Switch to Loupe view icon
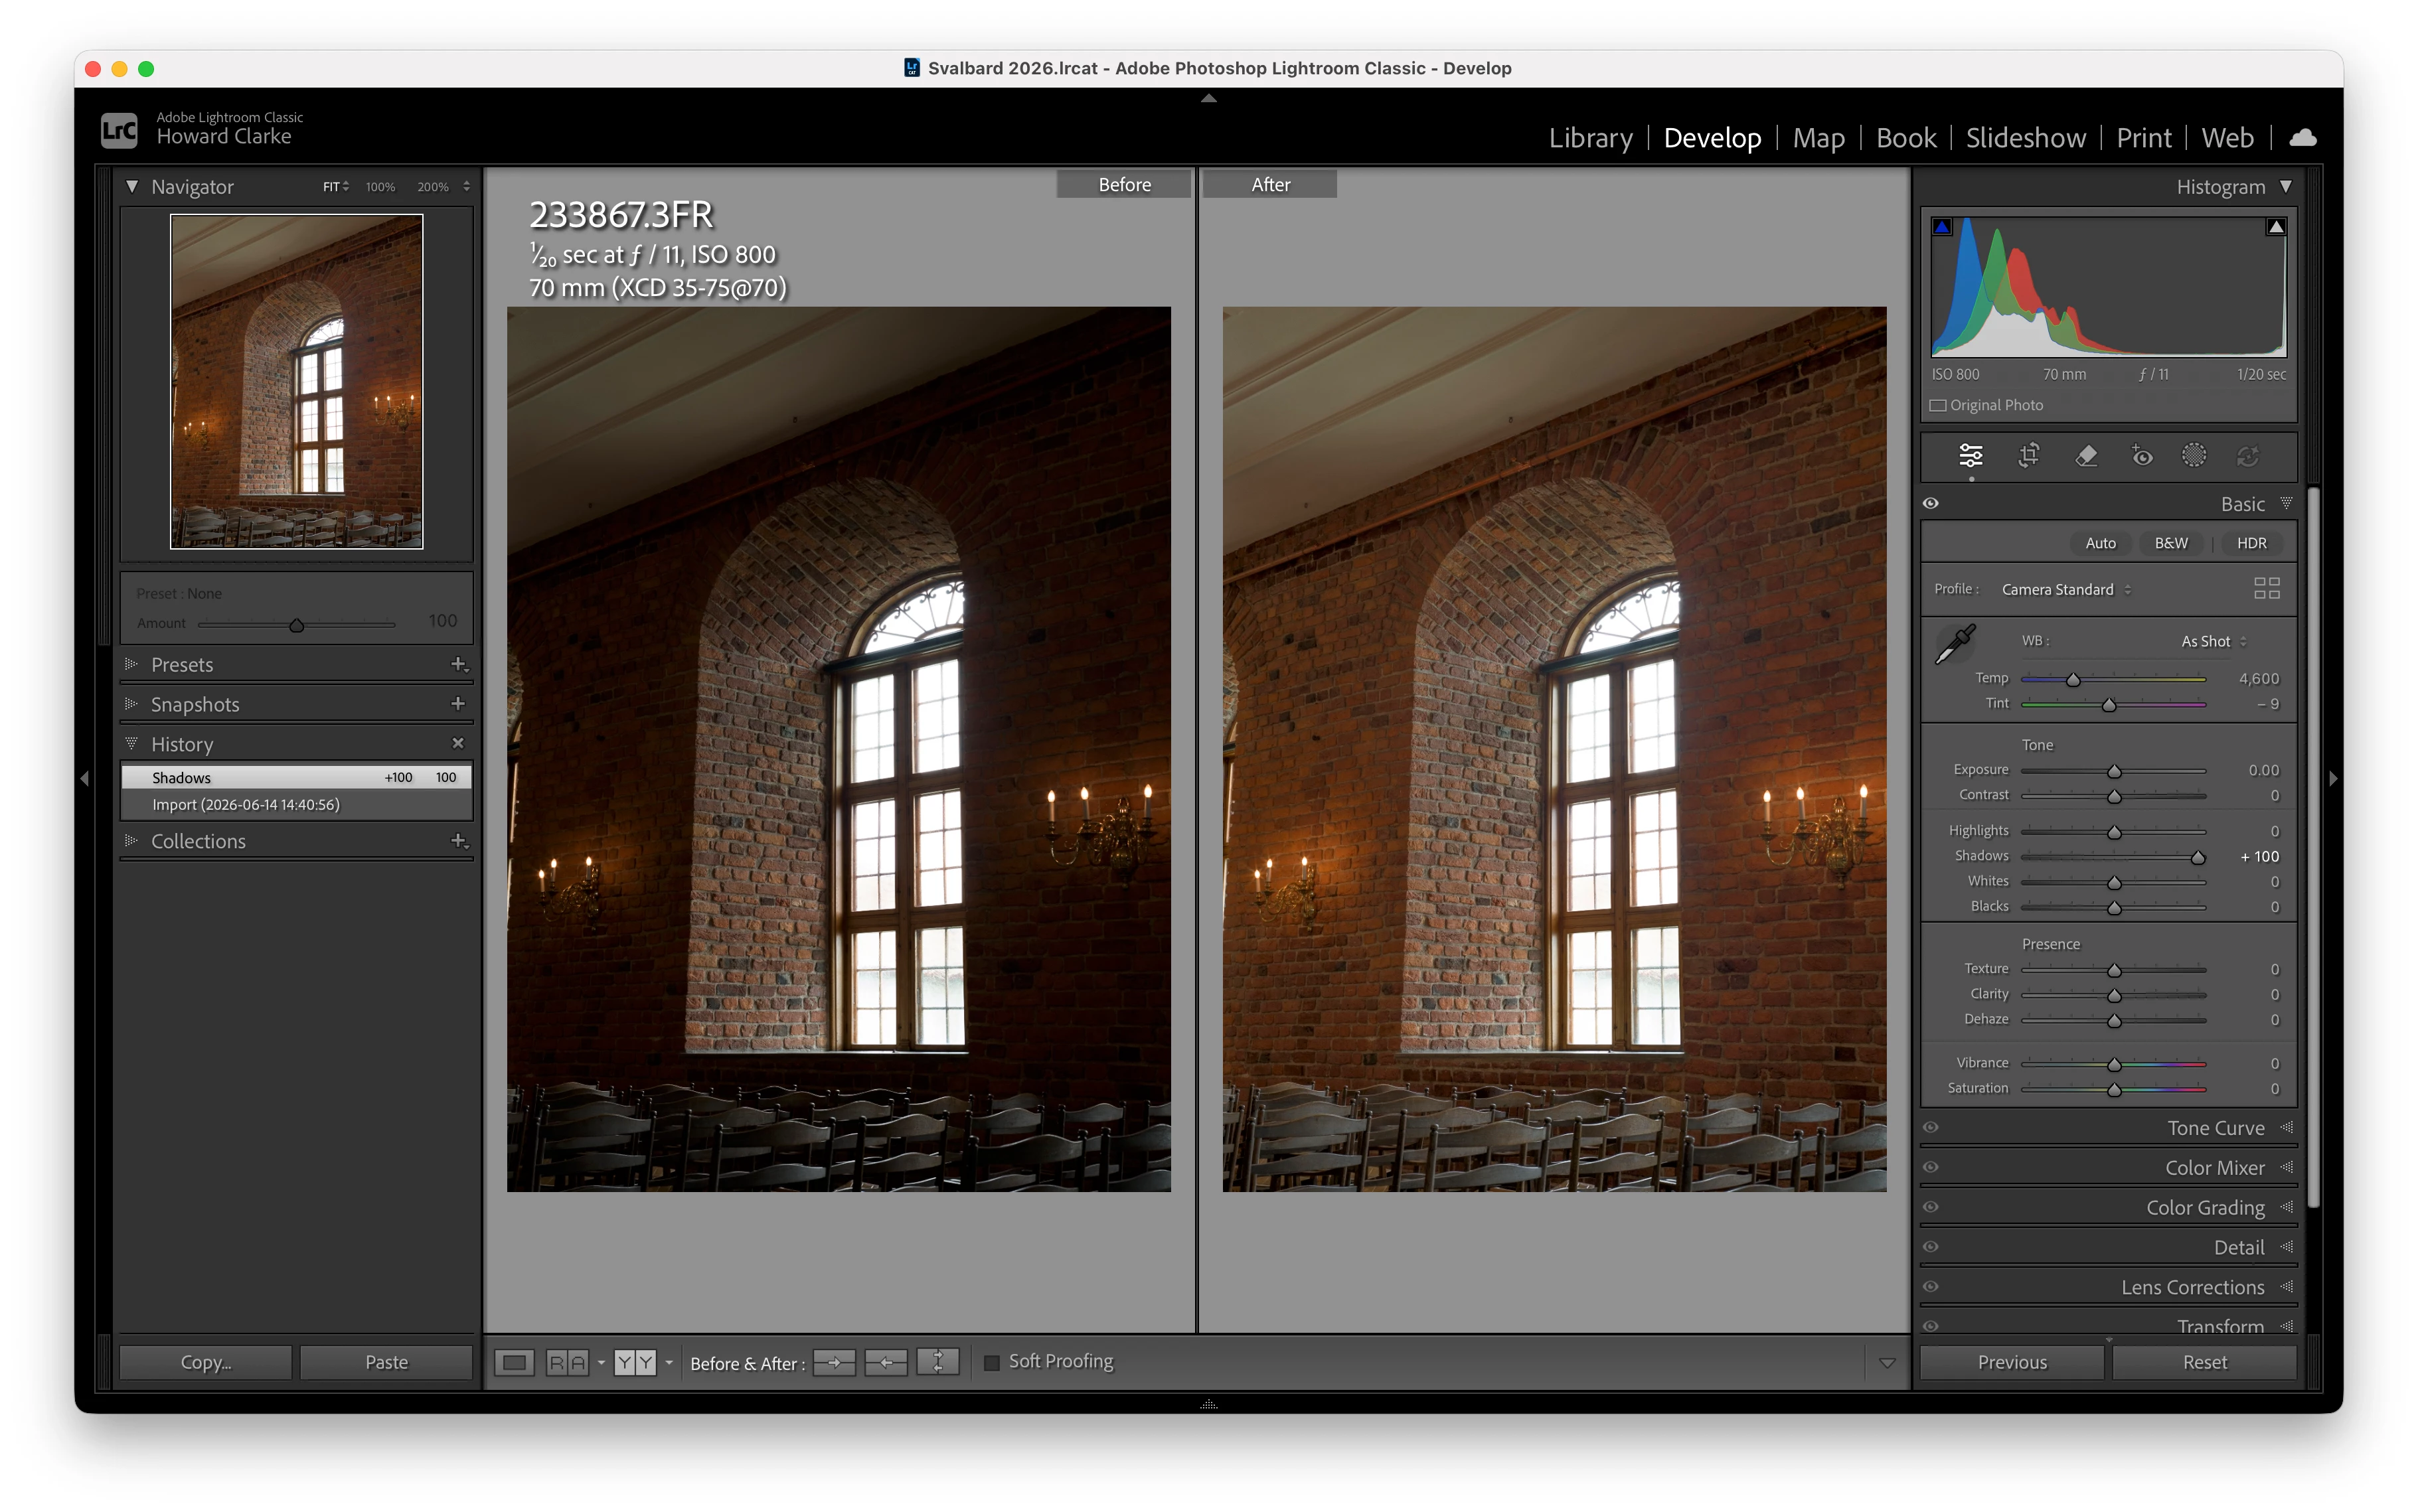This screenshot has height=1512, width=2418. 514,1362
